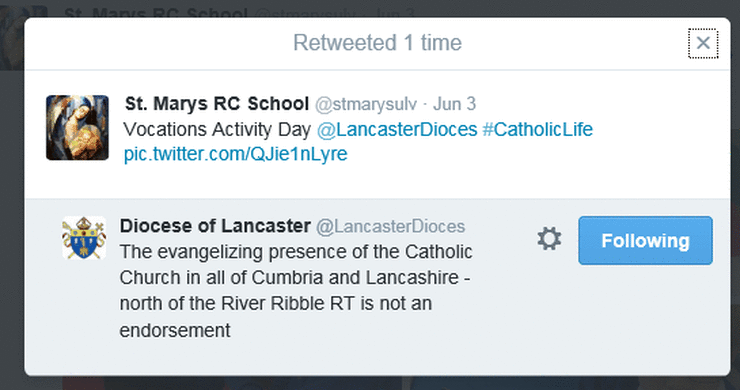Select the 'Retweeted 1 time' dialog title
The image size is (740, 390).
377,43
